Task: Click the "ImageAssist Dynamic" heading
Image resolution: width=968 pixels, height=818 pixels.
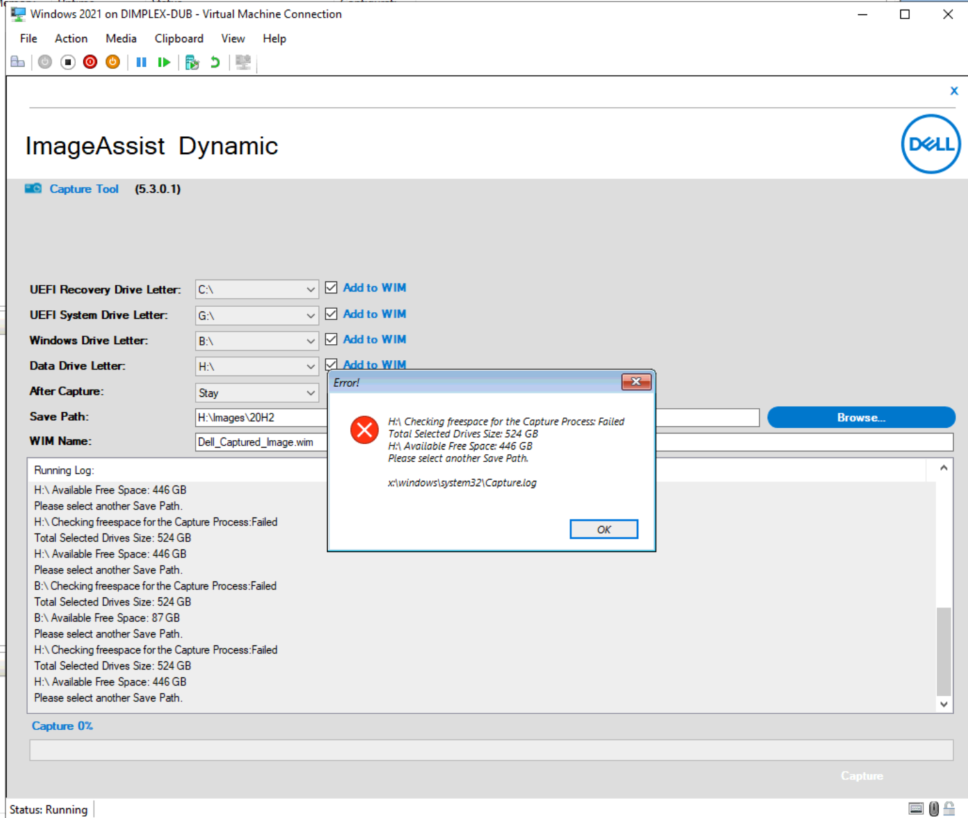Action: [x=152, y=146]
